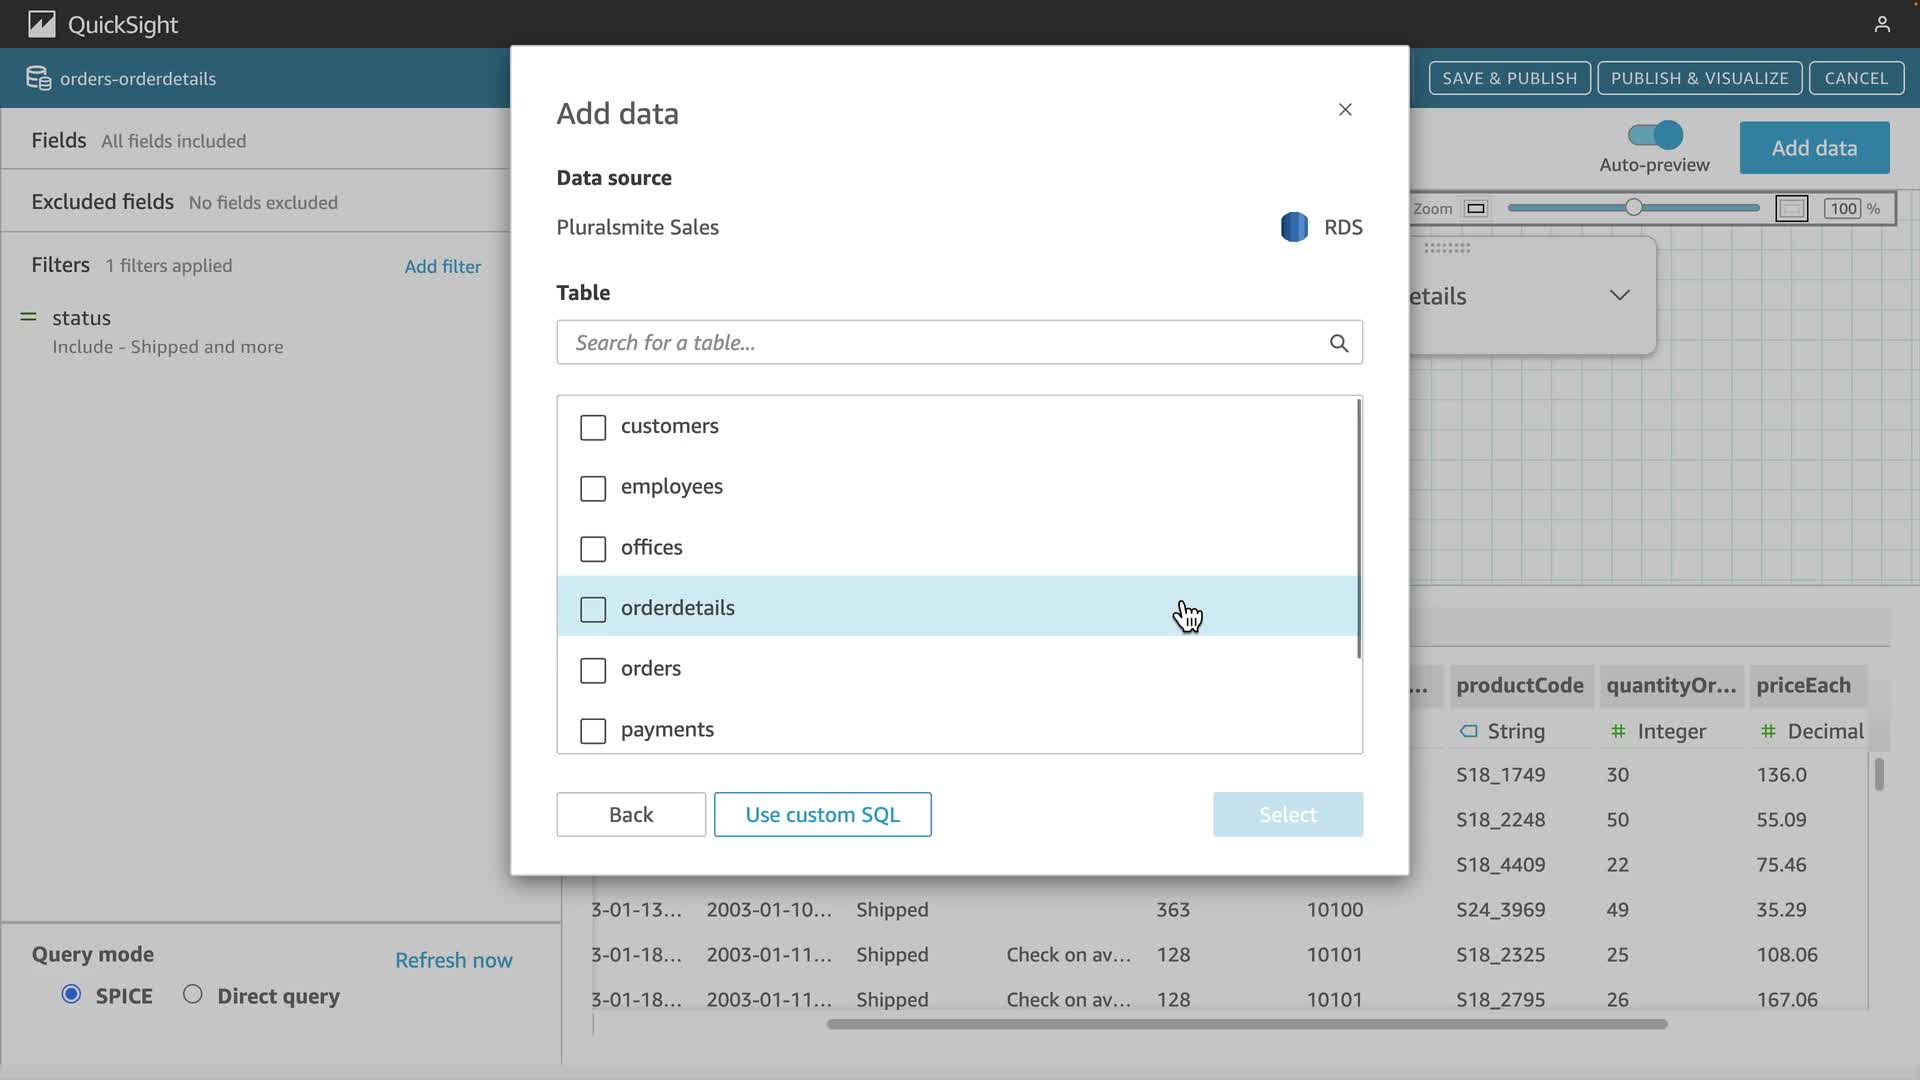This screenshot has height=1080, width=1920.
Task: Click the search magnifier in table field
Action: tap(1338, 343)
